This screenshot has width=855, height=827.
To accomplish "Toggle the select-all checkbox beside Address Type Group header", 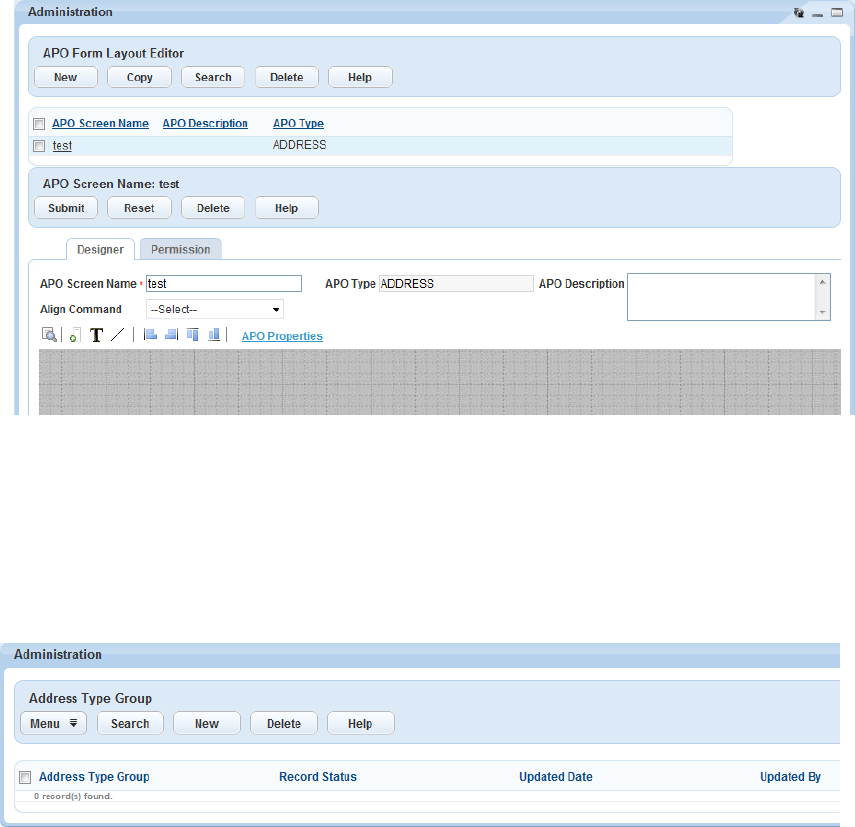I will (x=25, y=777).
